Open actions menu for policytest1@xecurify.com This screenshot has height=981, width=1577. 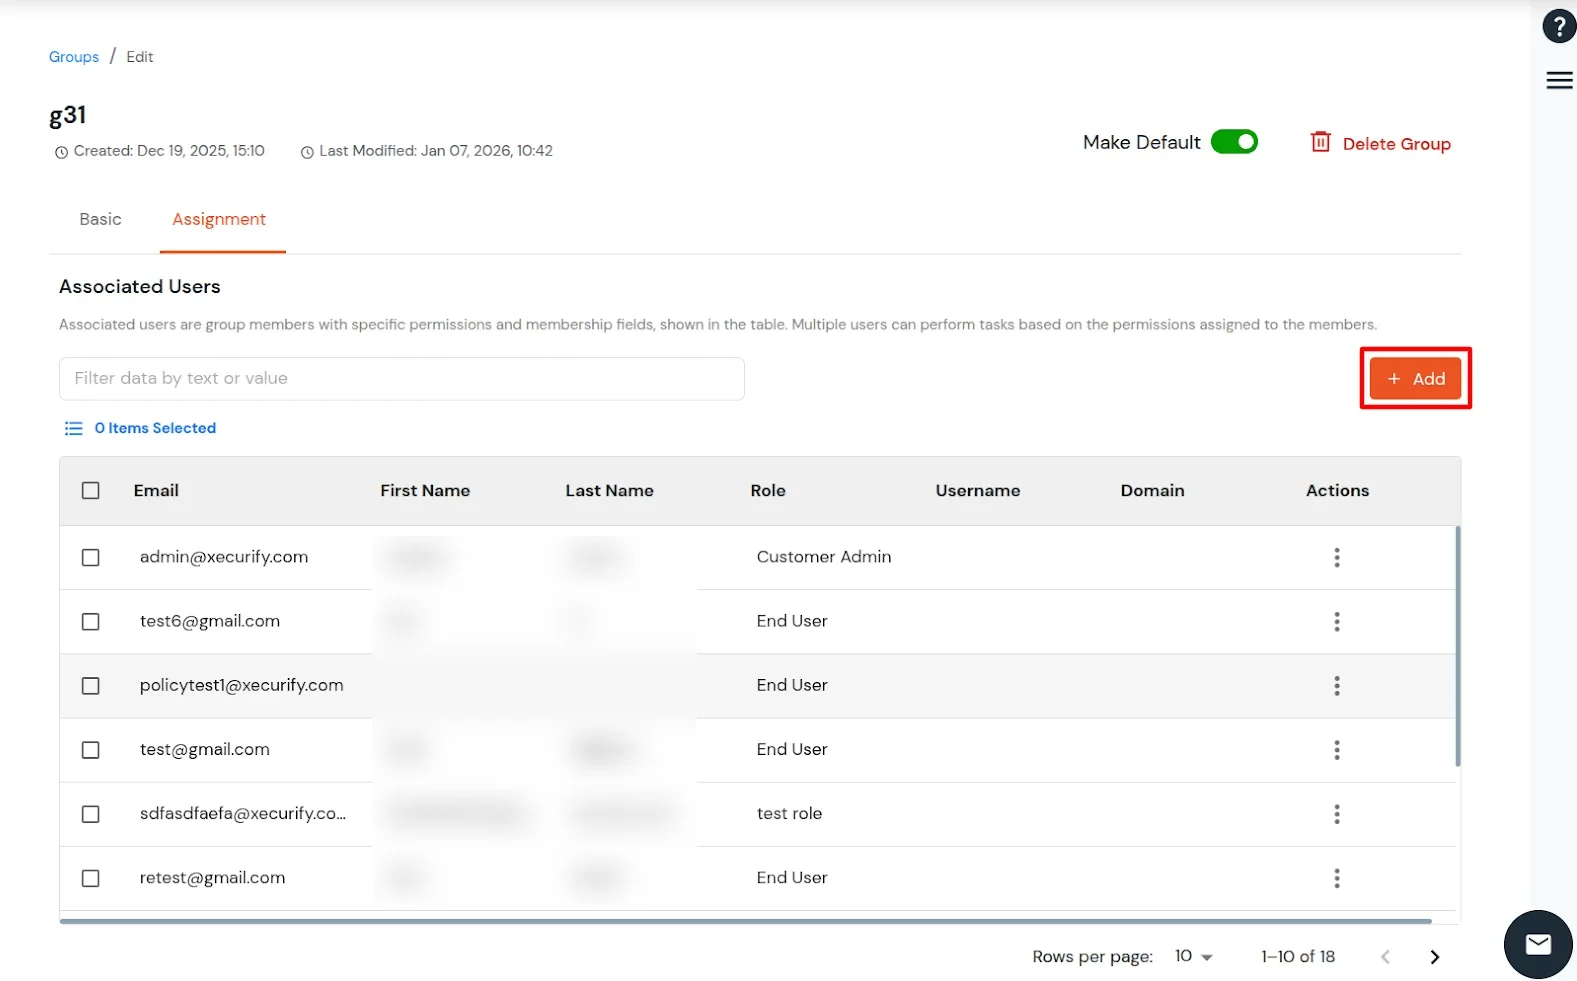[x=1336, y=685]
